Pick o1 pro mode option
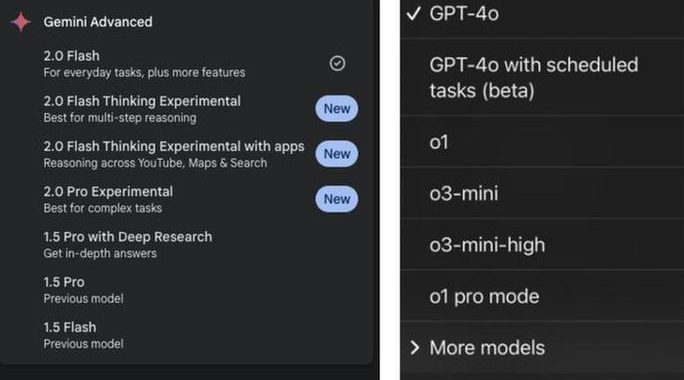 pyautogui.click(x=542, y=296)
